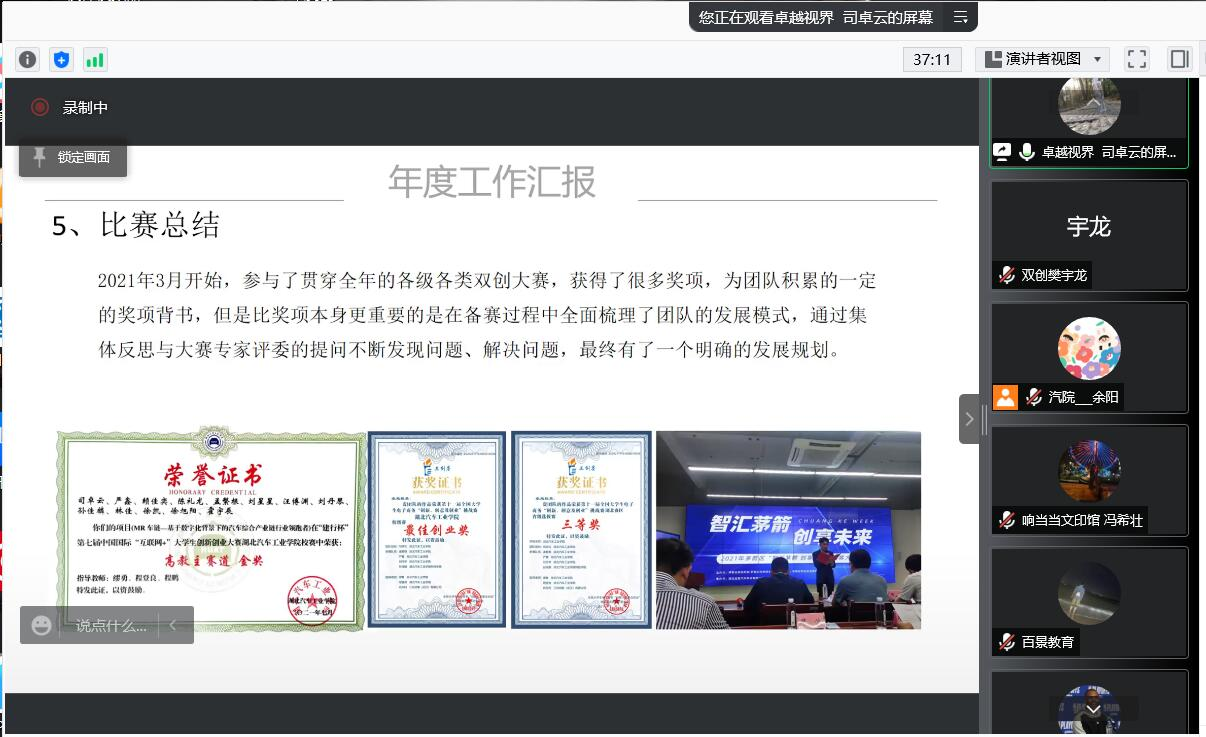
Task: Click the blue security shield icon
Action: (x=62, y=59)
